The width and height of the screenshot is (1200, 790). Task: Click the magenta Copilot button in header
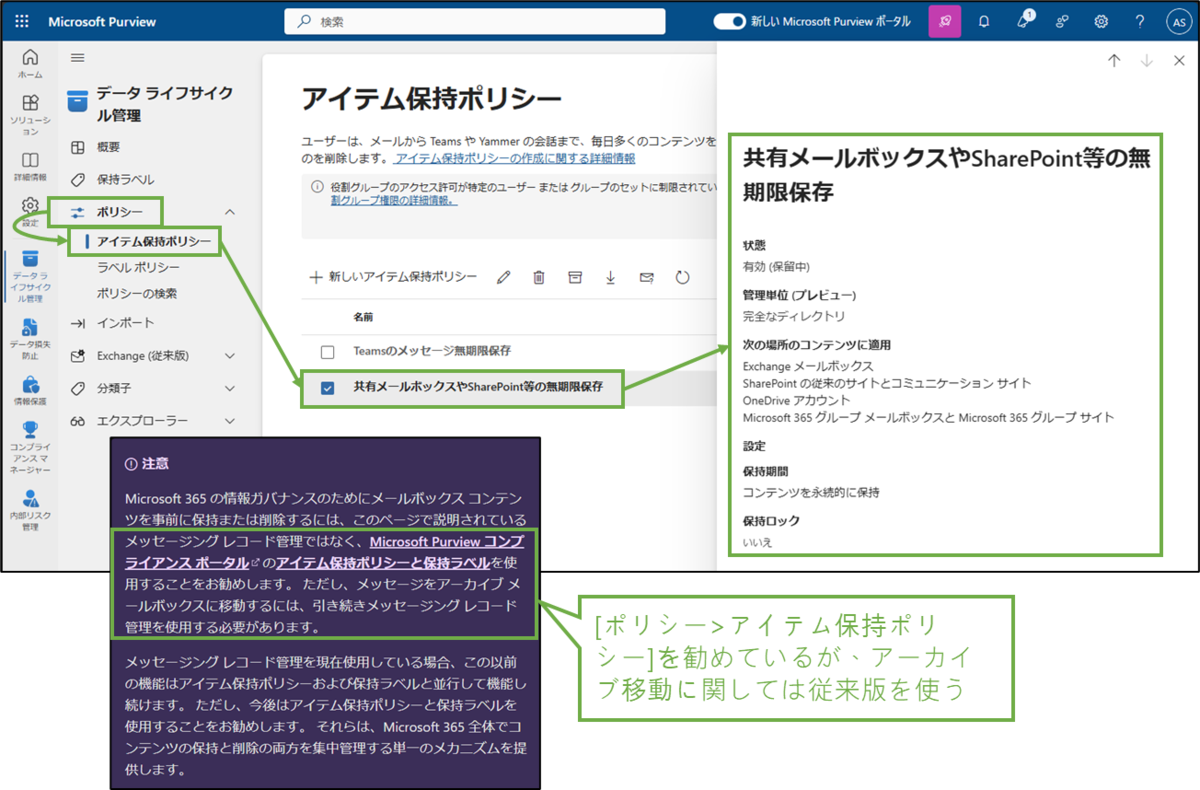coord(944,21)
